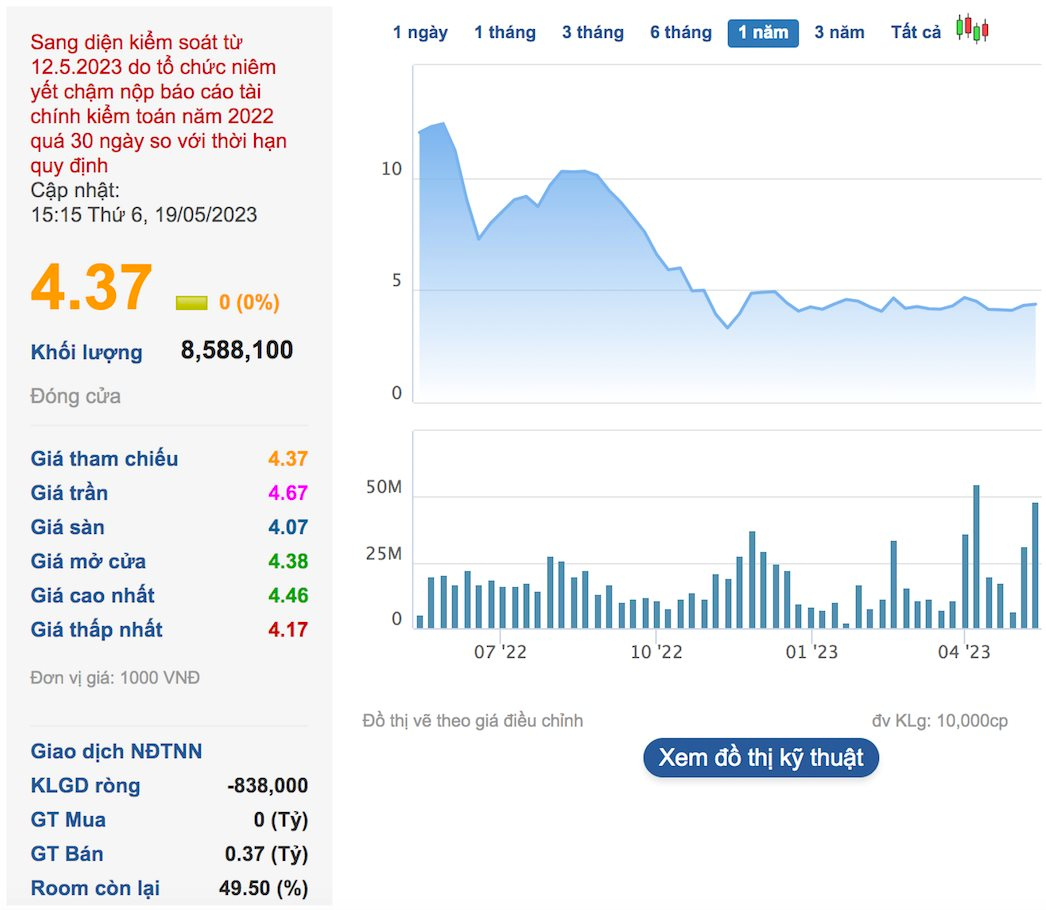1046x910 pixels.
Task: Choose the "3 năm" chart range
Action: 839,33
